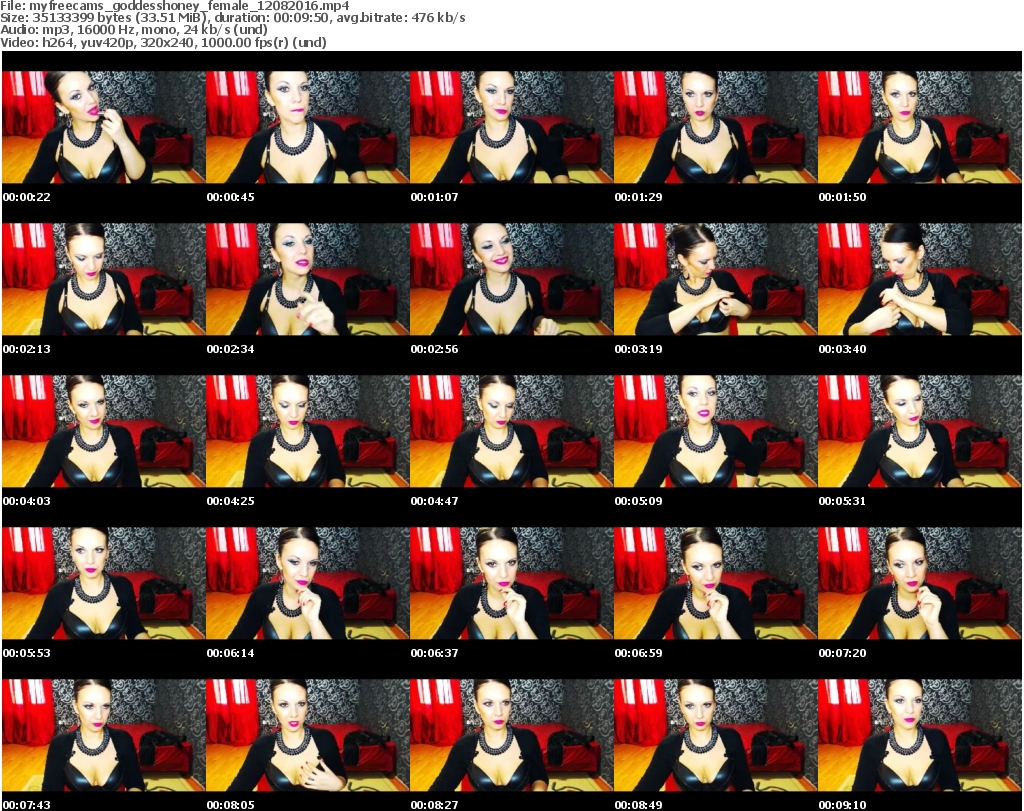Viewport: 1024px width, 811px height.
Task: Select the 00:02:56 time caption
Action: pyautogui.click(x=434, y=349)
